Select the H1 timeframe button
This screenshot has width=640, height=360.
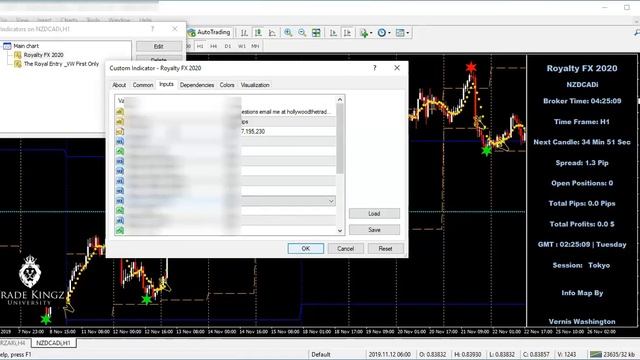pyautogui.click(x=200, y=46)
